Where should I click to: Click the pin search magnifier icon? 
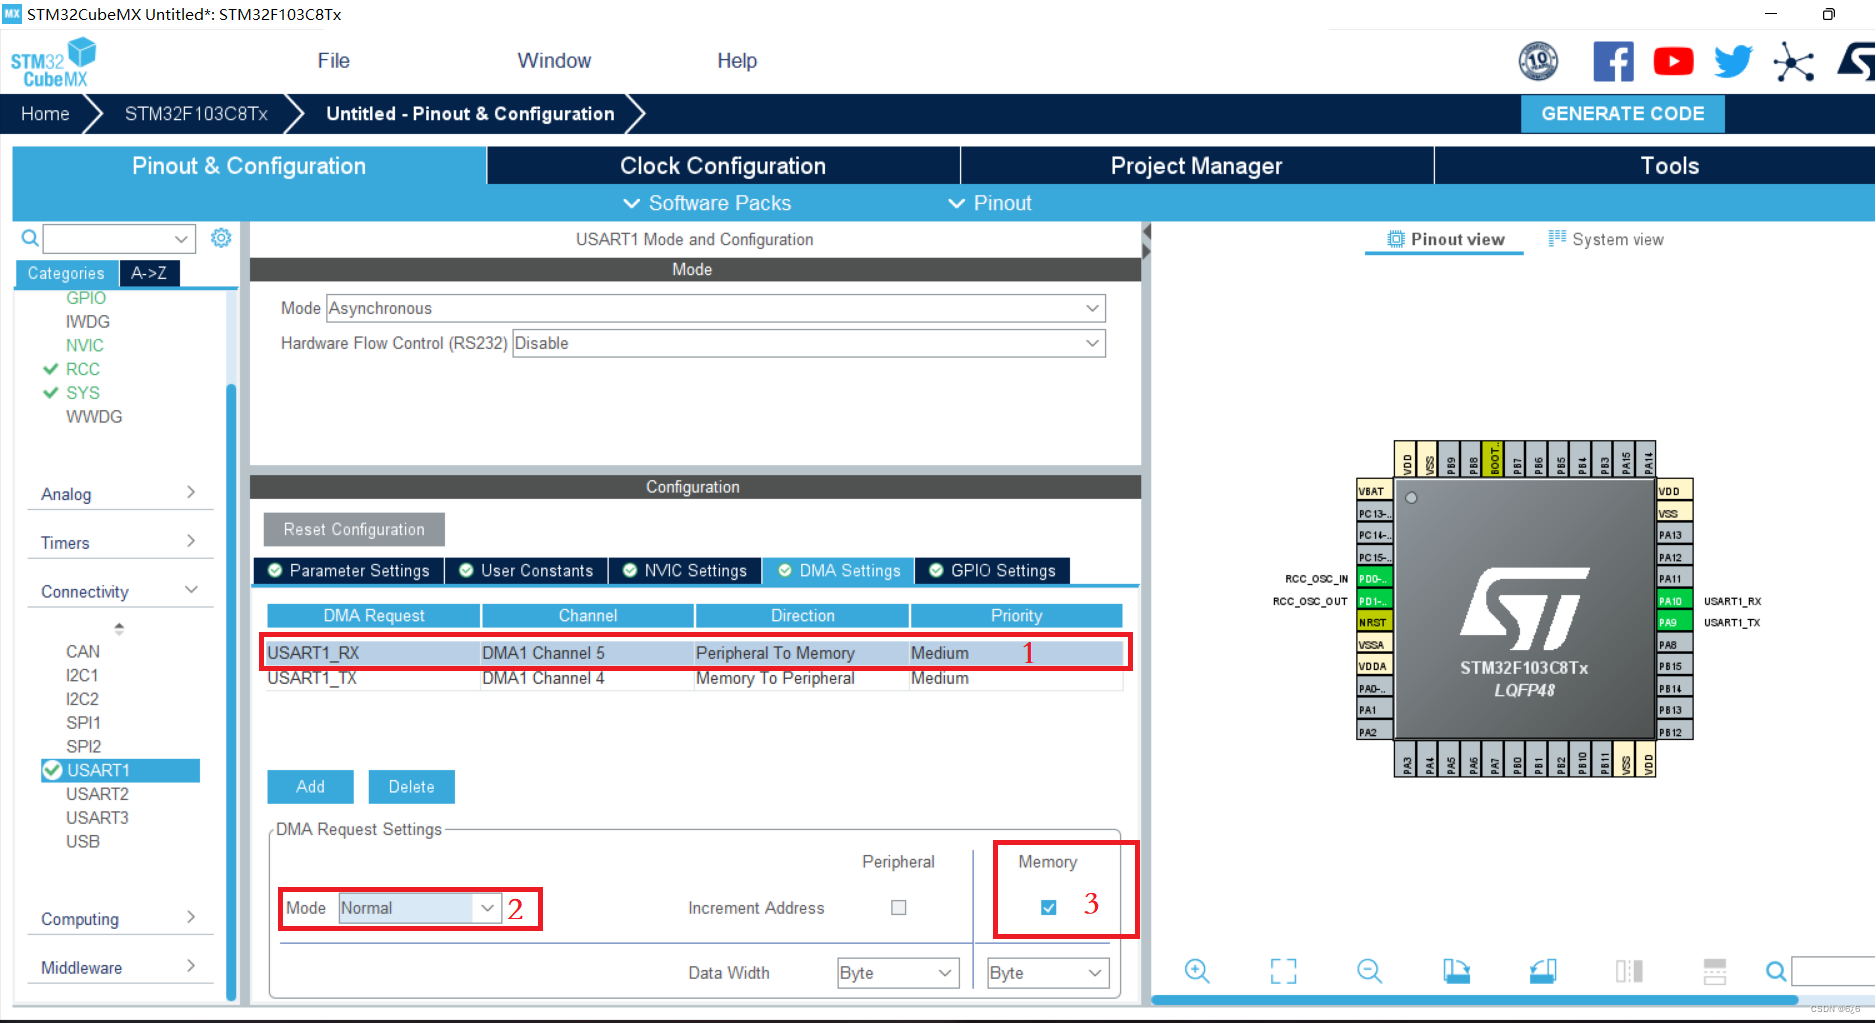coord(1776,971)
